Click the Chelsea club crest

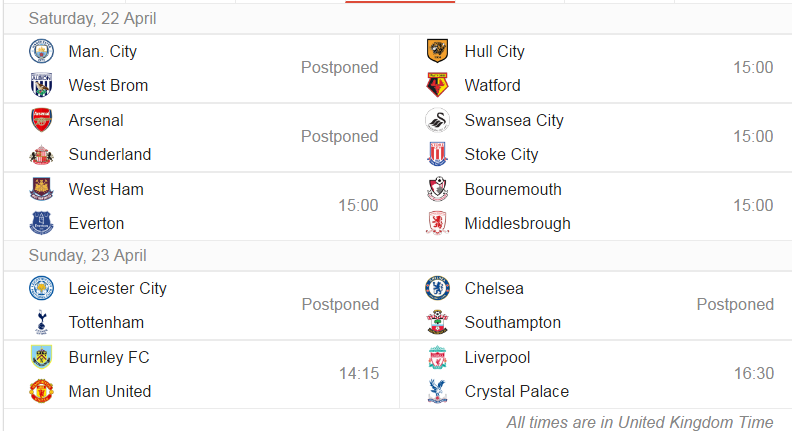pyautogui.click(x=437, y=288)
